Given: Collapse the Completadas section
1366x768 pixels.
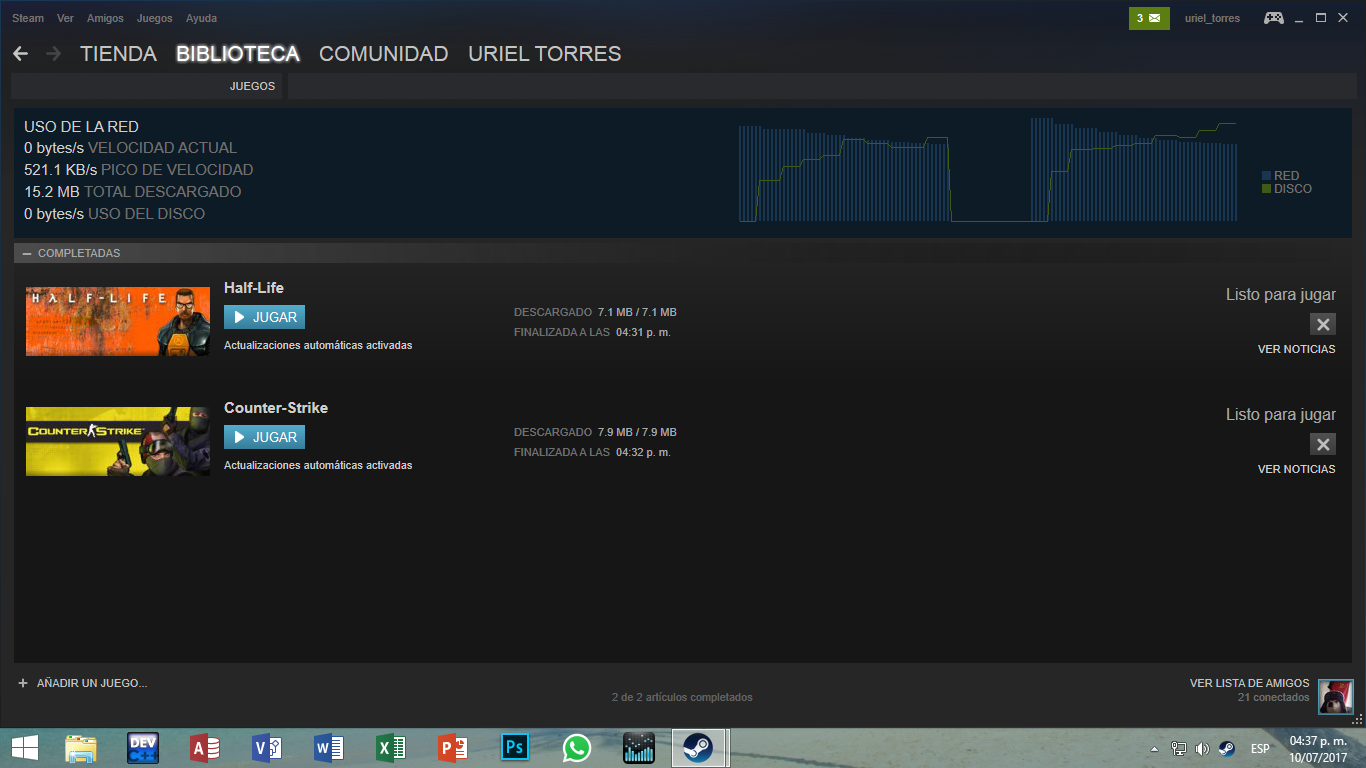Looking at the screenshot, I should pos(27,254).
